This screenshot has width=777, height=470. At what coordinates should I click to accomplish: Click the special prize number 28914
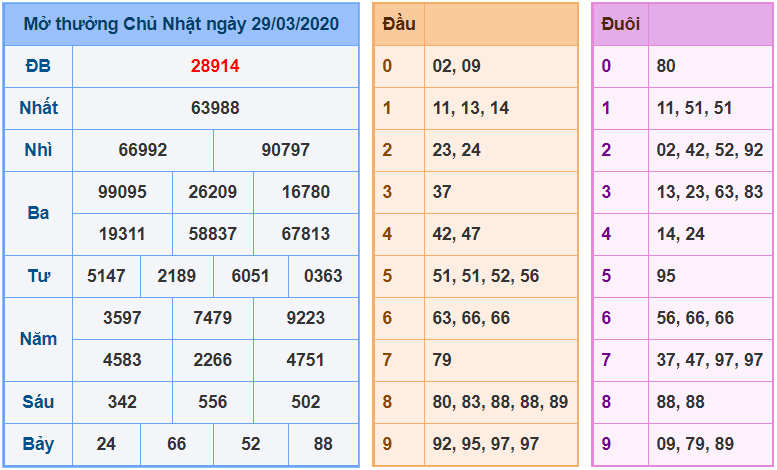[215, 66]
